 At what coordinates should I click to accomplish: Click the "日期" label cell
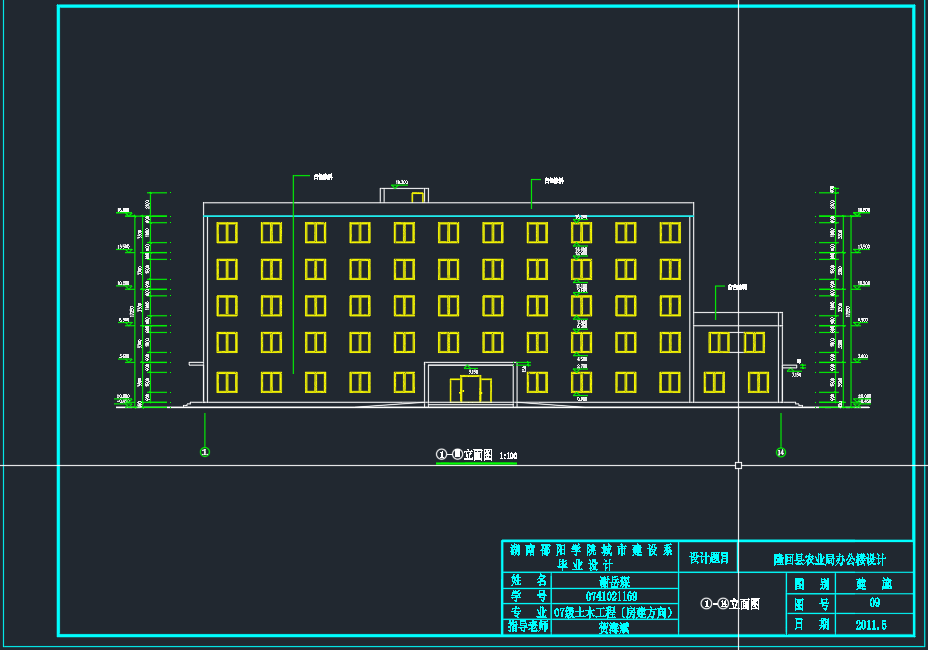click(811, 624)
